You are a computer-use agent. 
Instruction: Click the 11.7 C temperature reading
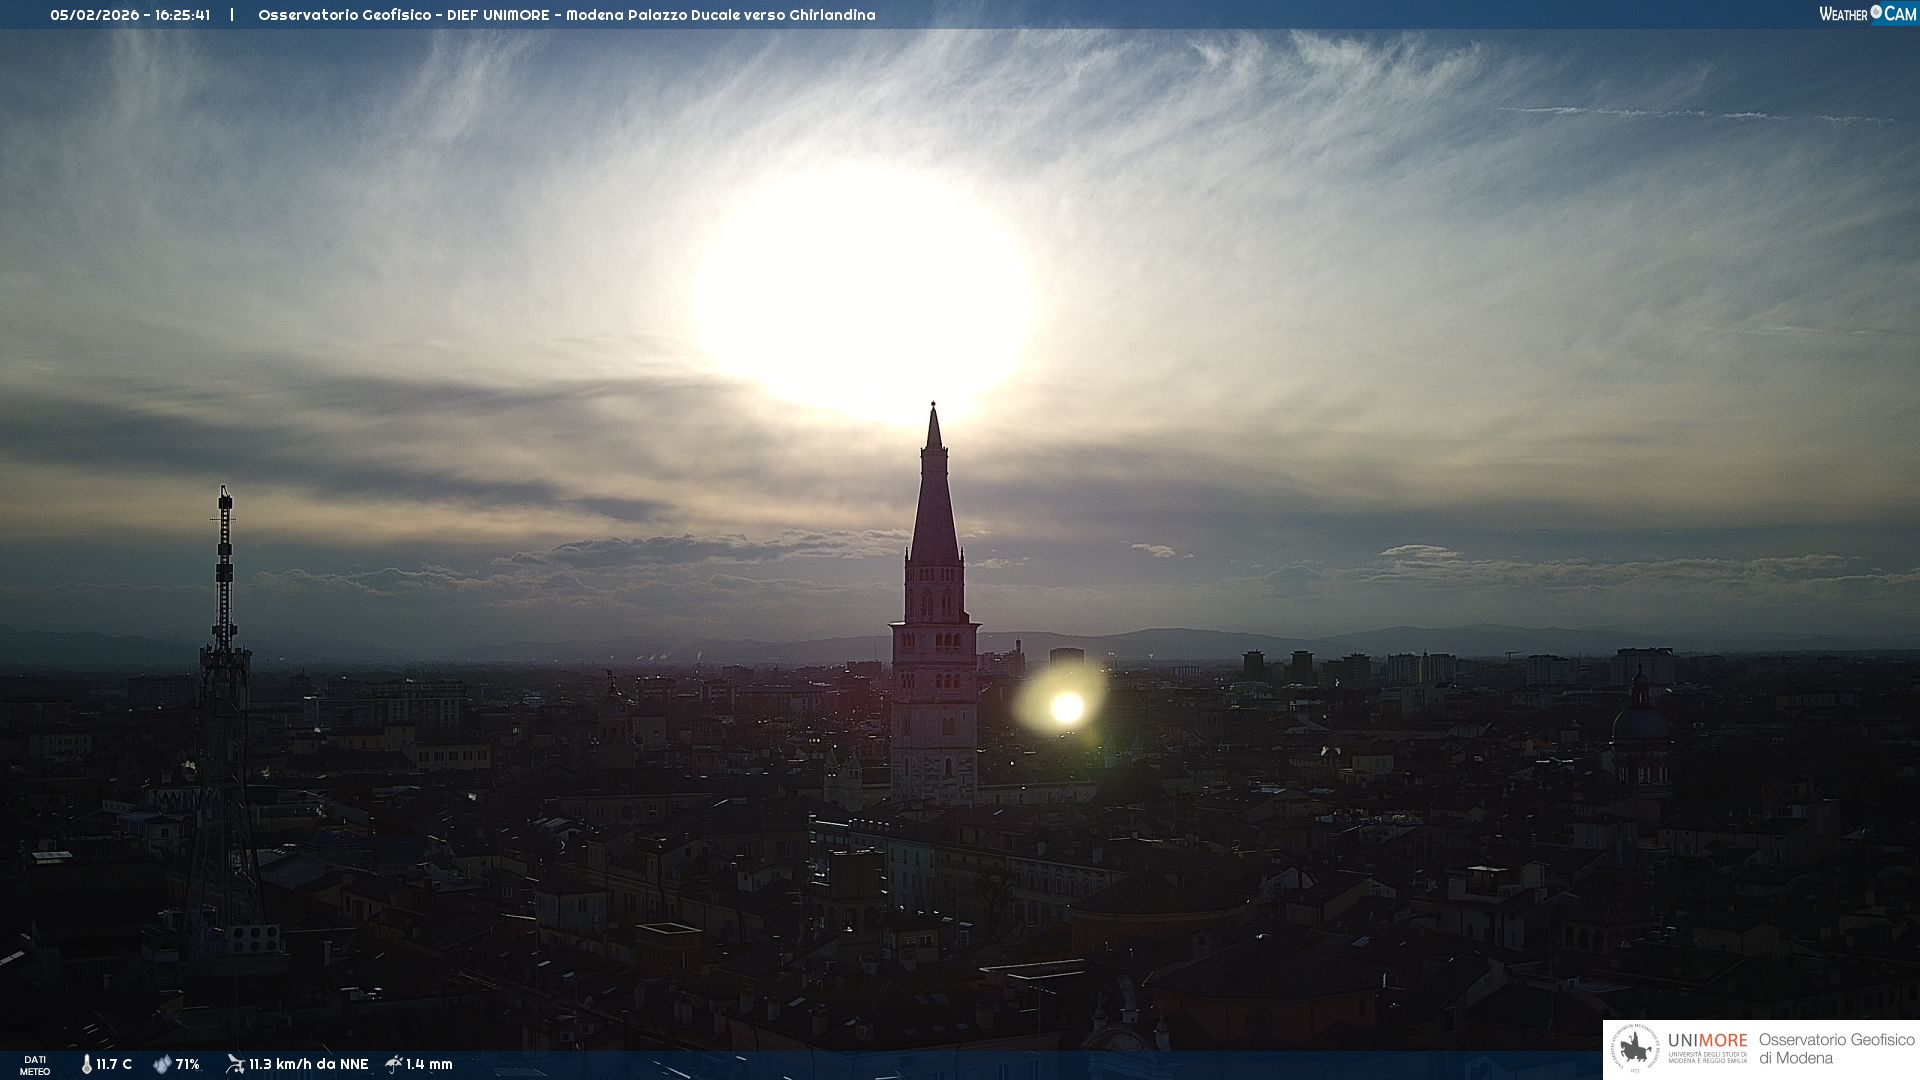click(x=114, y=1064)
